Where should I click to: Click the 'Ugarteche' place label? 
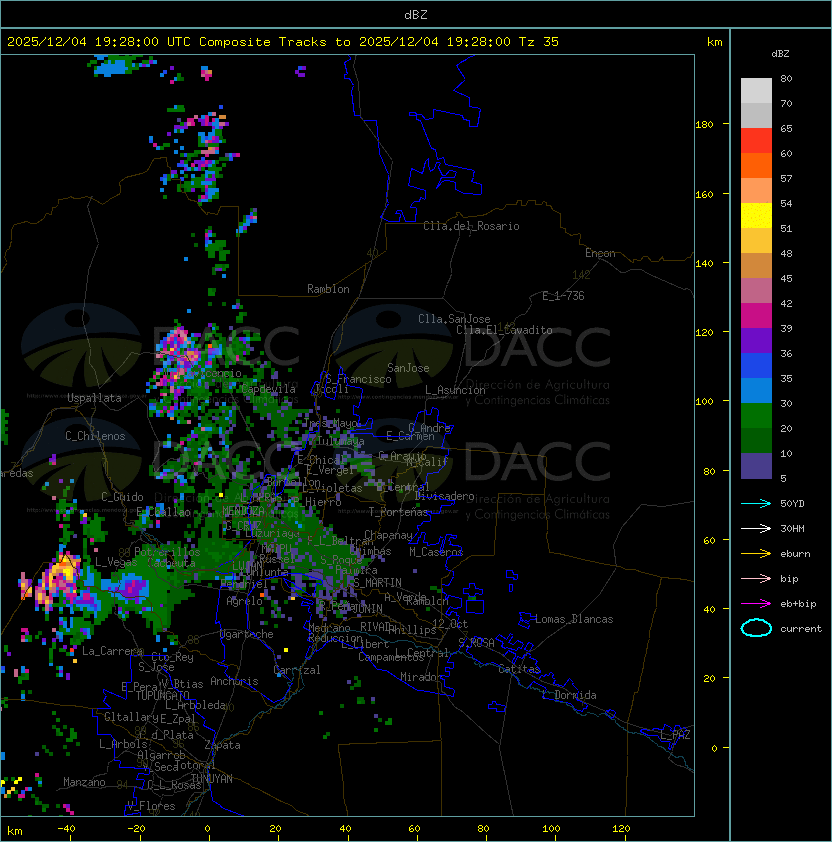[247, 634]
